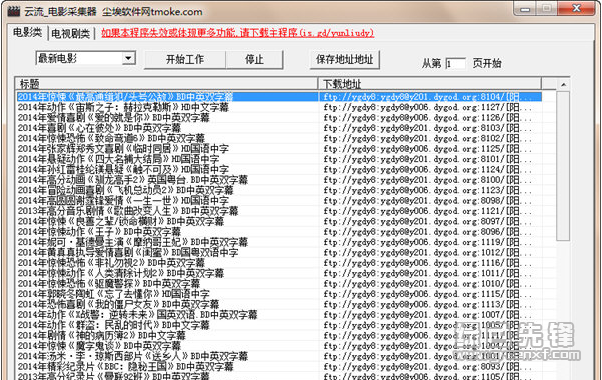Click the 停止 button
This screenshot has height=380, width=602.
click(254, 59)
